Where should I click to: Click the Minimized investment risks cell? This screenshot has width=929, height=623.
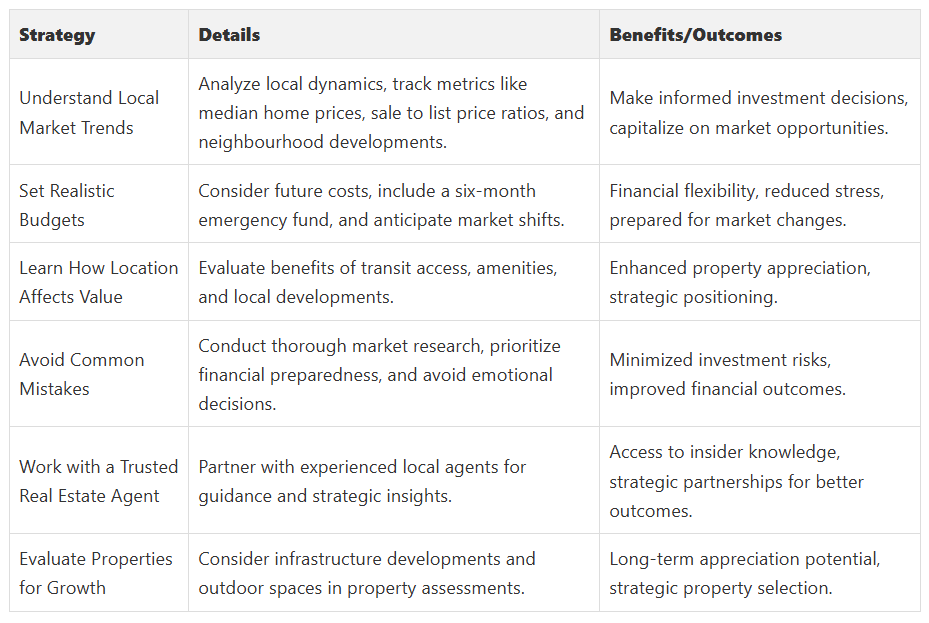[727, 374]
